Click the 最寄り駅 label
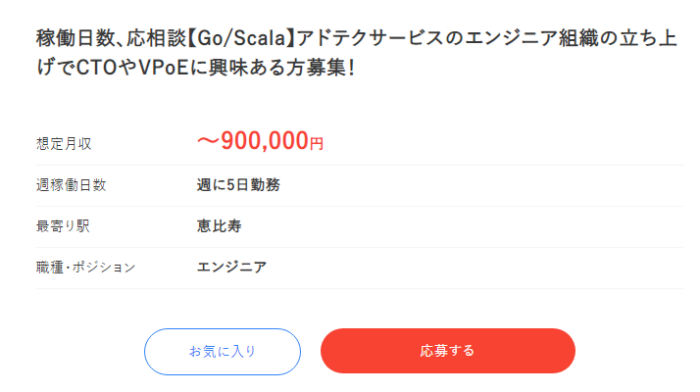Image resolution: width=700 pixels, height=392 pixels. pos(63,226)
